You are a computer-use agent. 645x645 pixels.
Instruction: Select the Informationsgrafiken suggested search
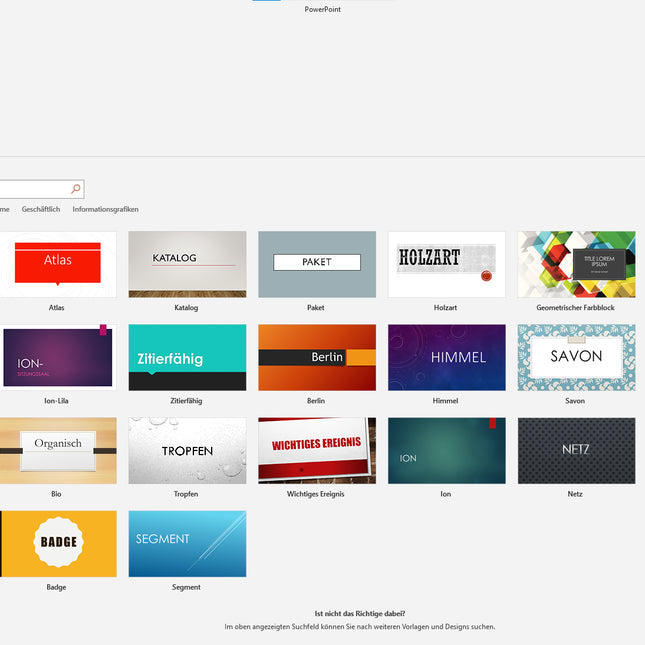point(105,209)
